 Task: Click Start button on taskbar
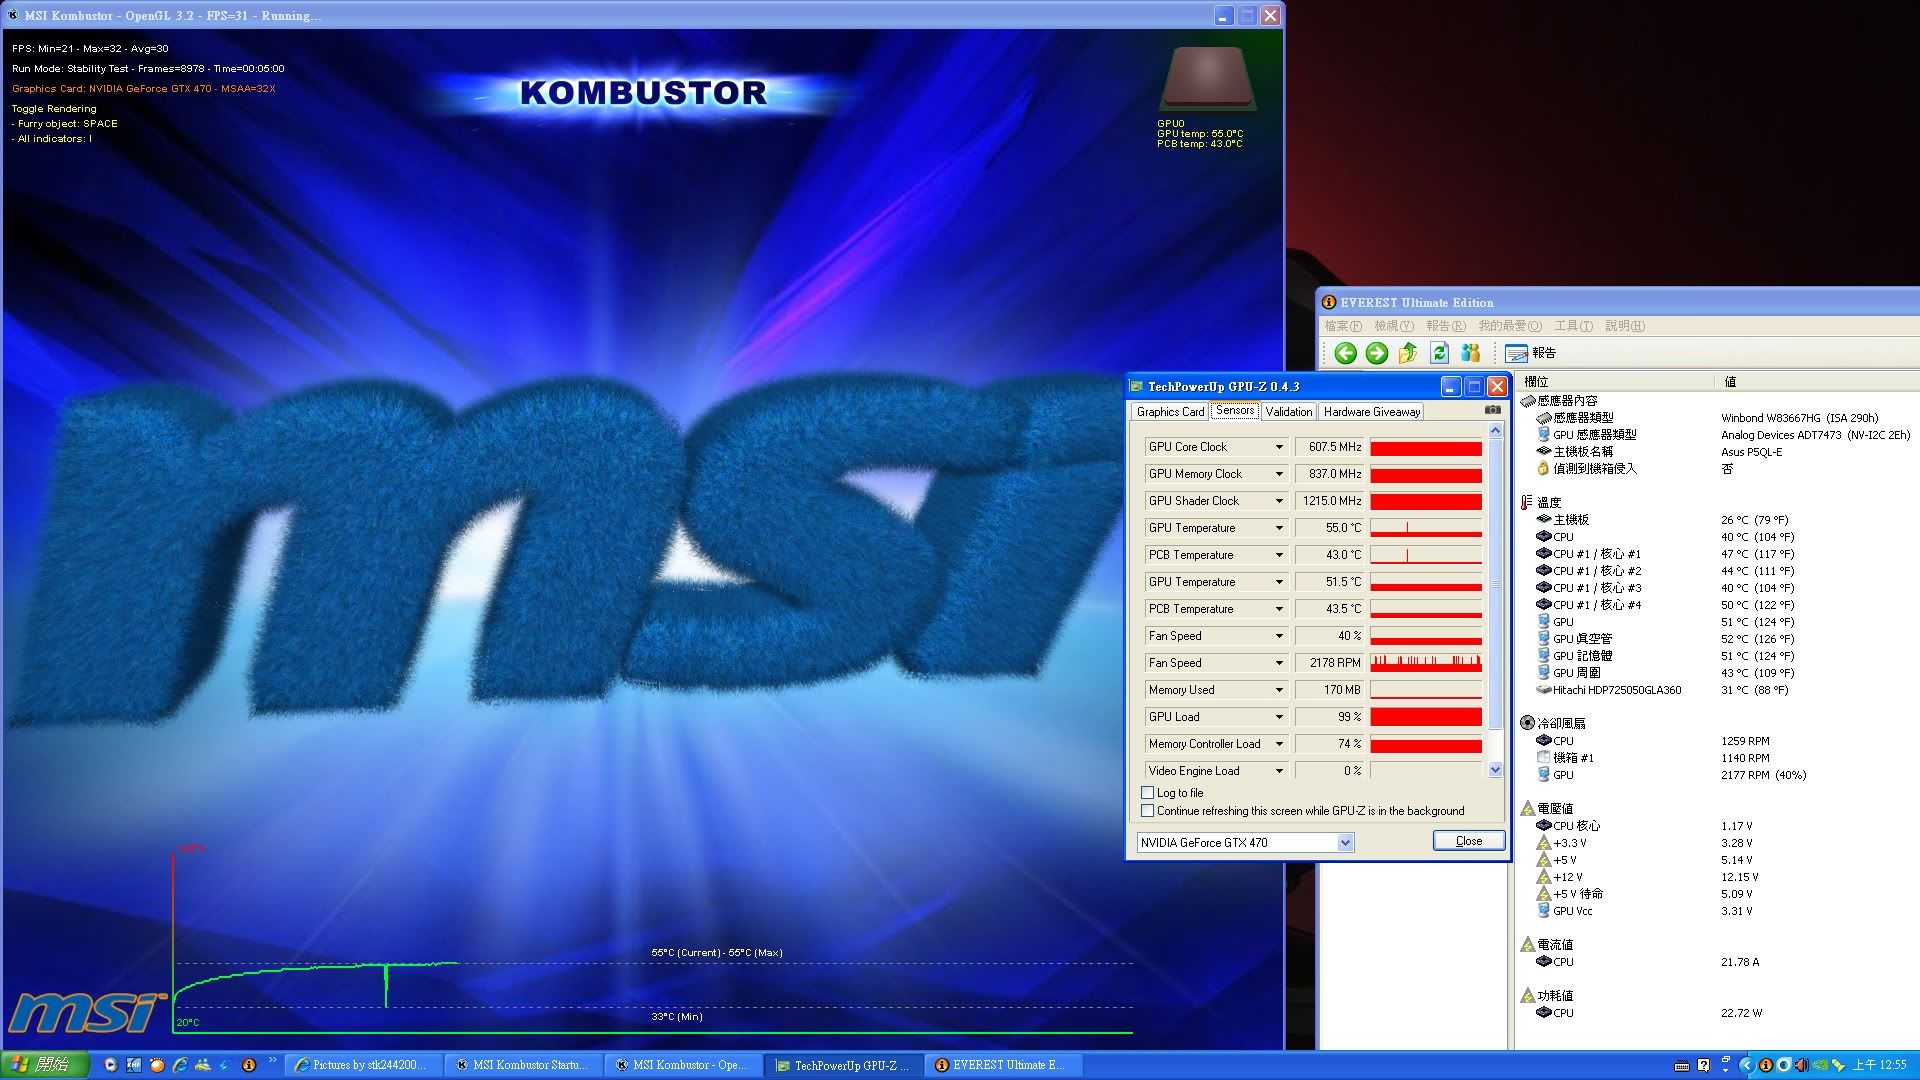44,1065
